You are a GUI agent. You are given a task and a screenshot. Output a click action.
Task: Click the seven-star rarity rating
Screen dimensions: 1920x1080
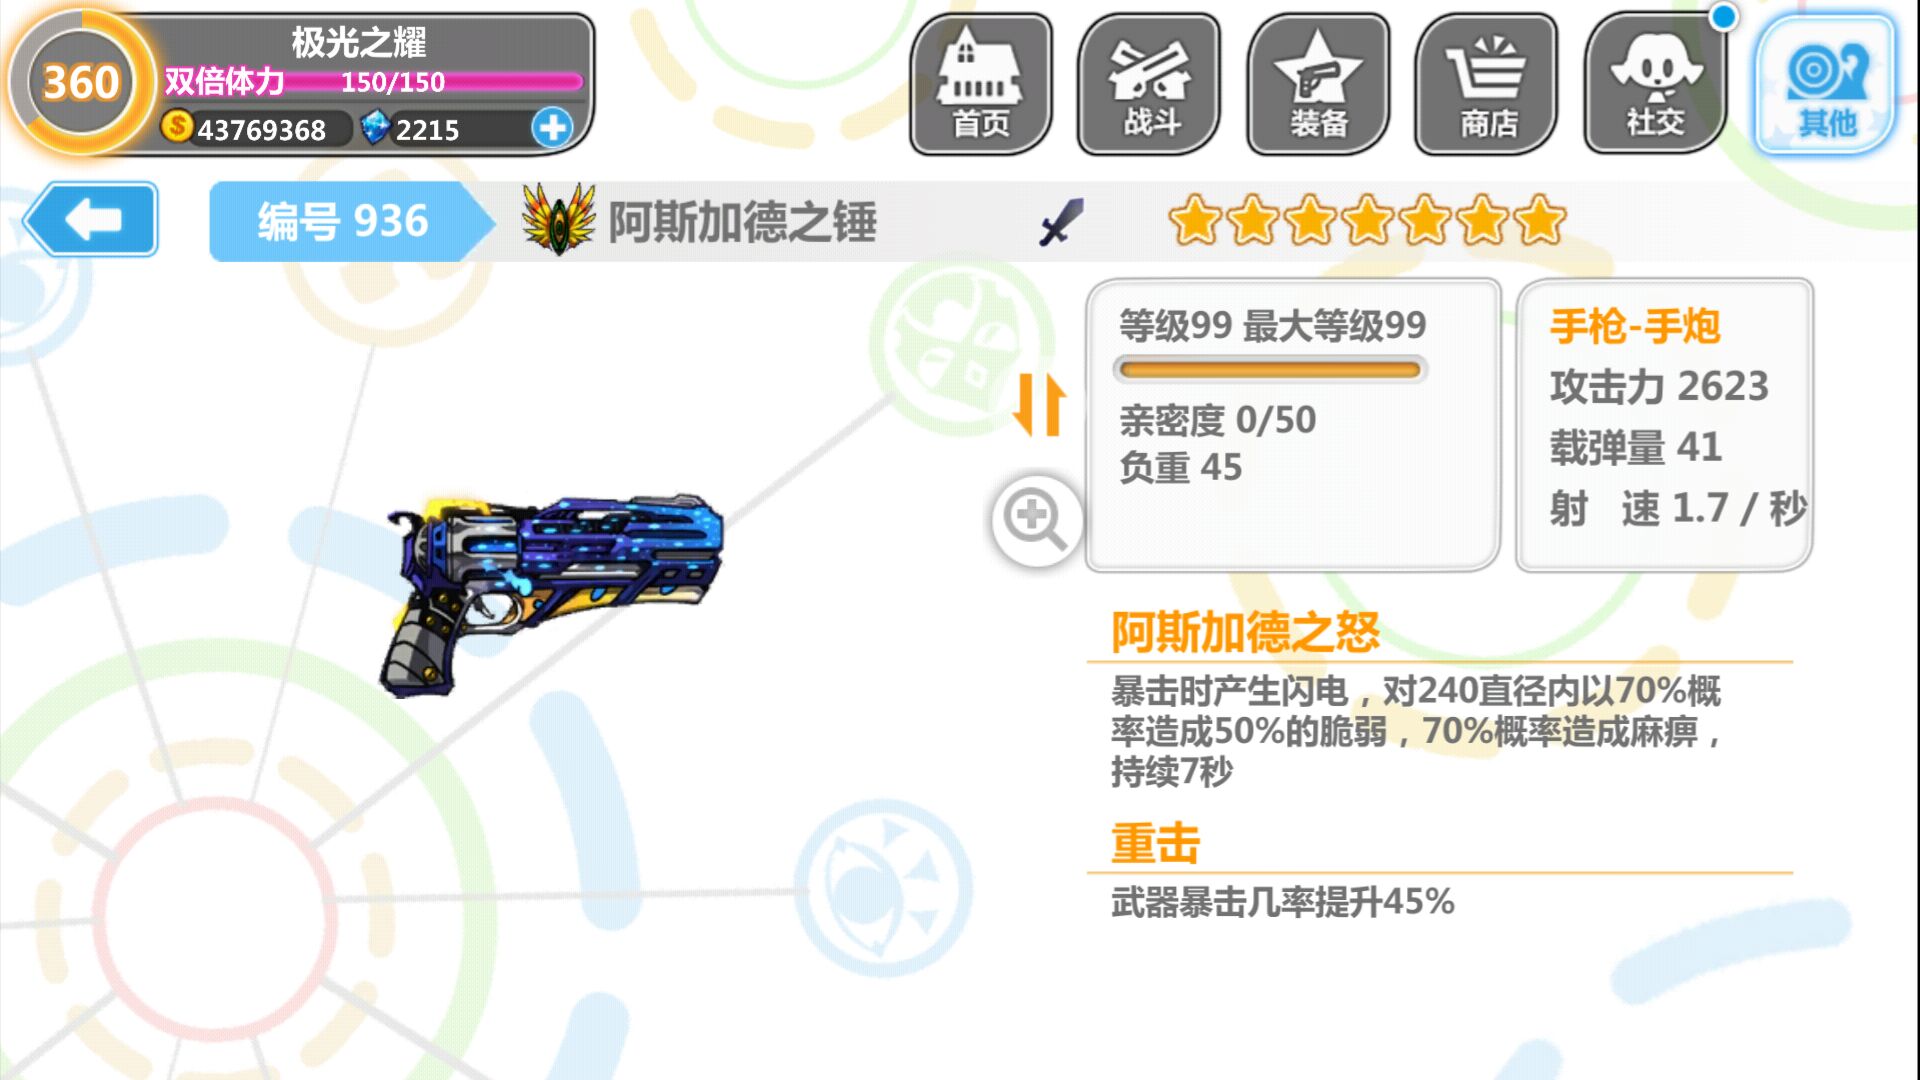coord(1367,221)
